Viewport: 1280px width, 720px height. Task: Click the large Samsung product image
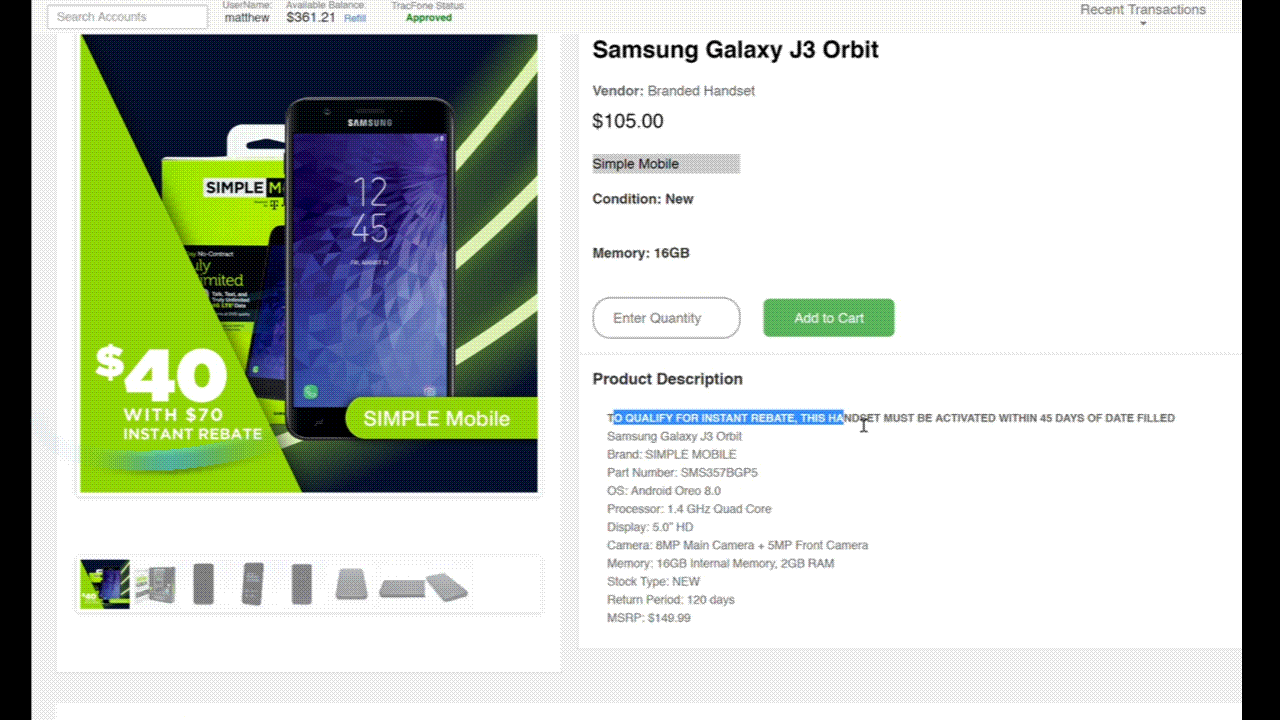click(x=309, y=264)
